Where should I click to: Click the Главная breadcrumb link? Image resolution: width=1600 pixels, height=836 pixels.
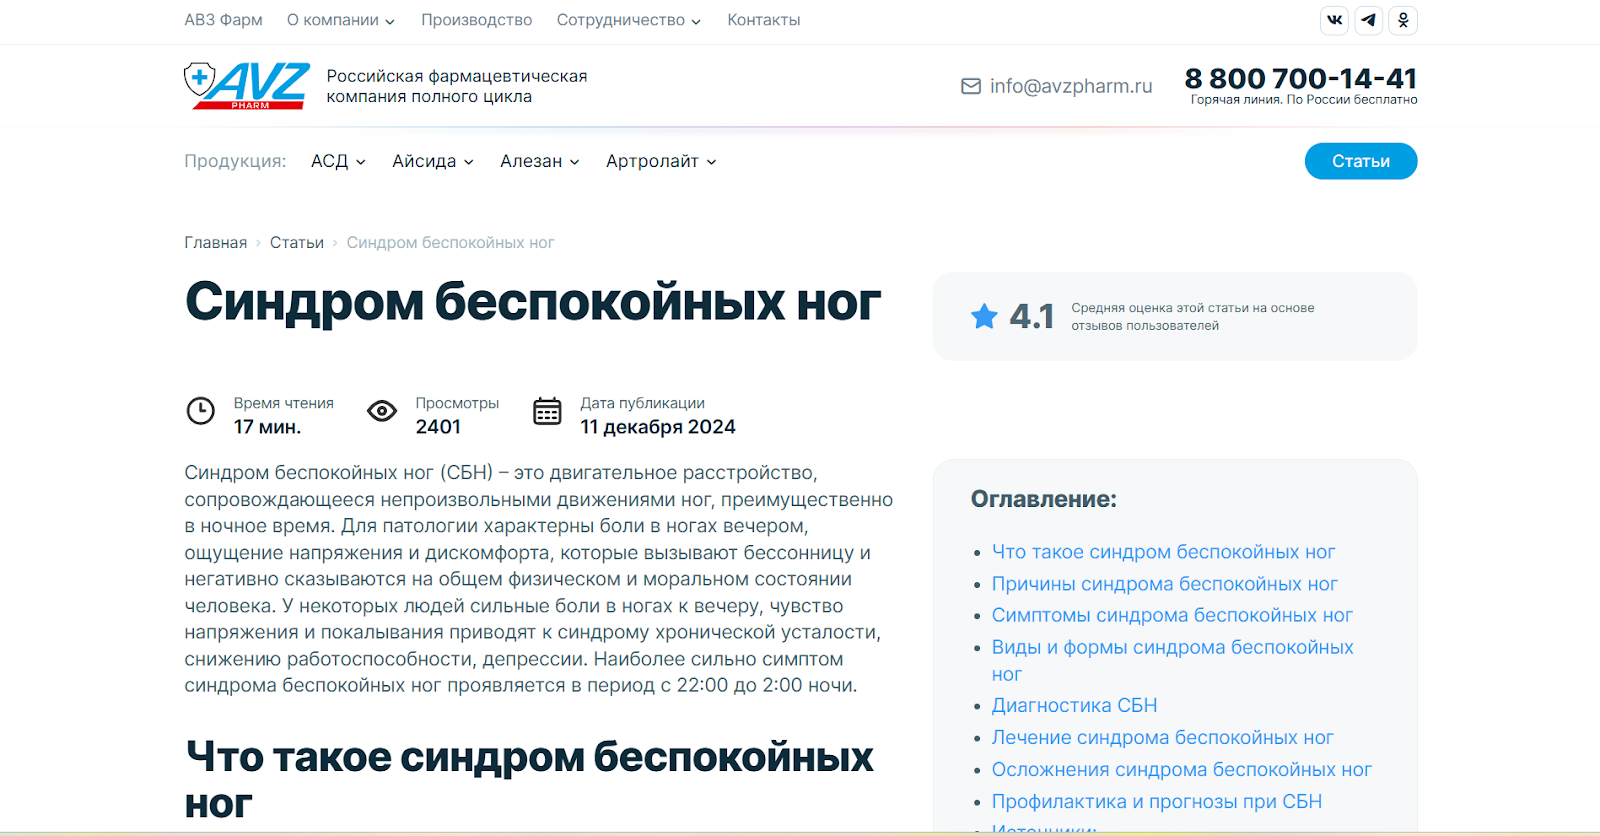coord(215,243)
